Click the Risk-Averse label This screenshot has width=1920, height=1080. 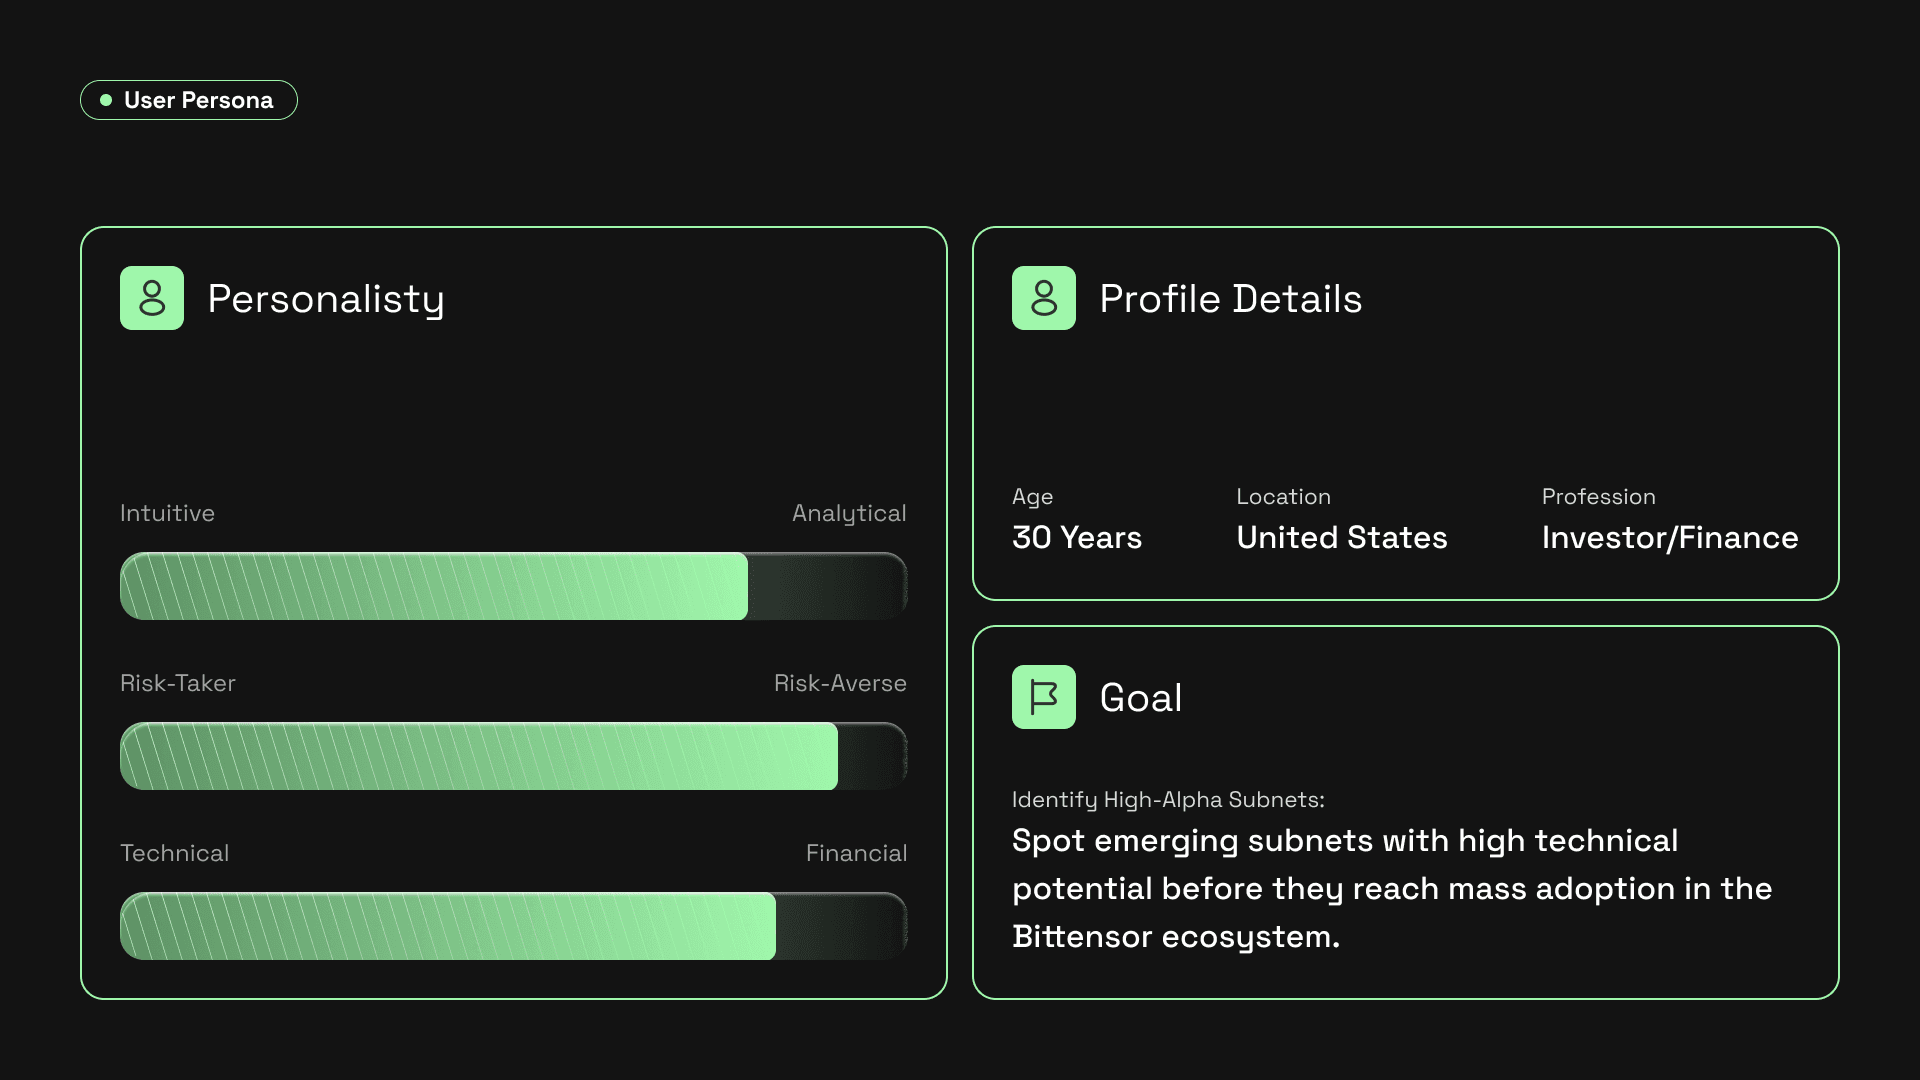tap(840, 683)
